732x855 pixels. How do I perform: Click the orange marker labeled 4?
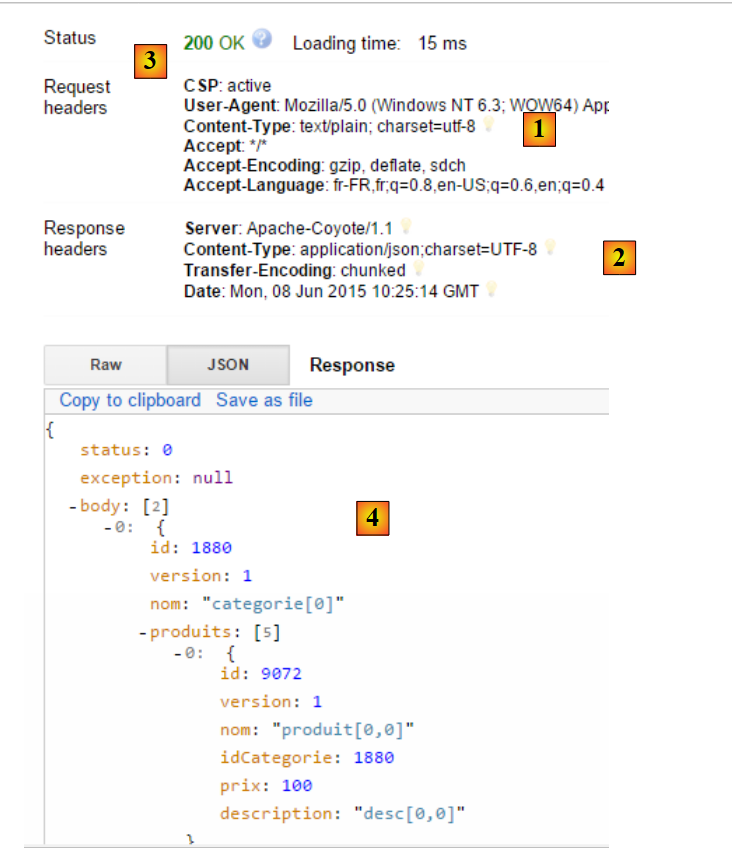tap(372, 517)
